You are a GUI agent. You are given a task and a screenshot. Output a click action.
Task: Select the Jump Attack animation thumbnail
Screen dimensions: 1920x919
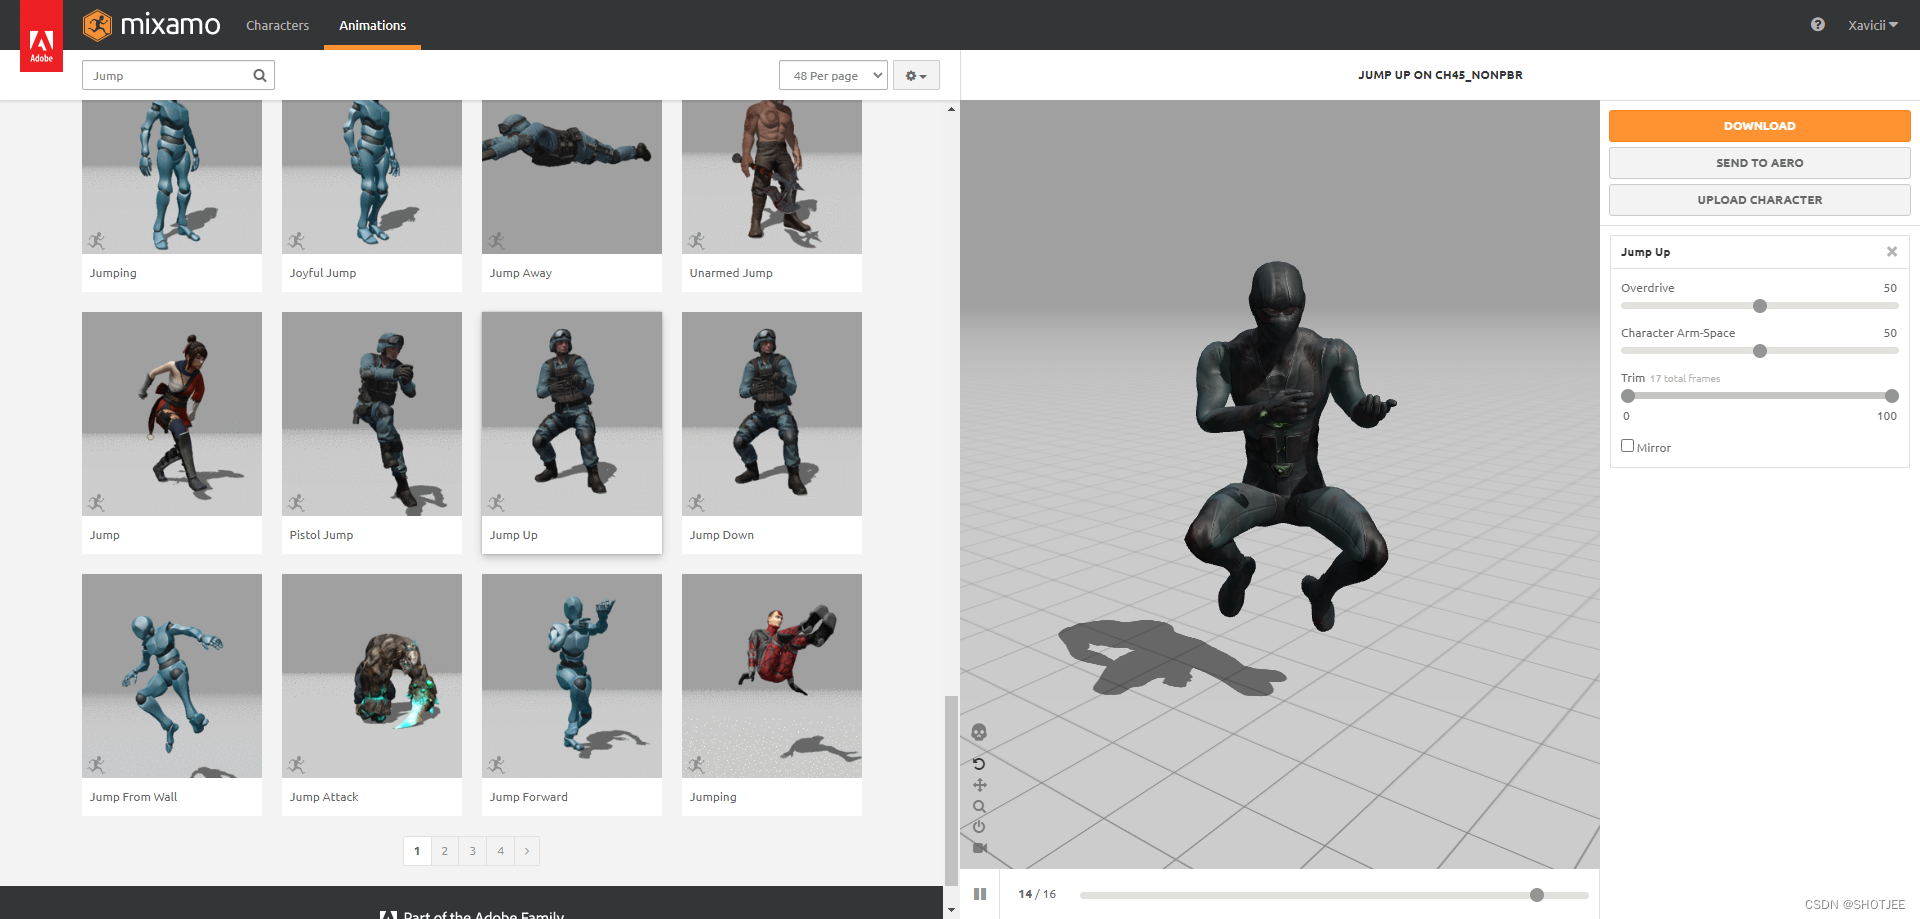[x=372, y=676]
